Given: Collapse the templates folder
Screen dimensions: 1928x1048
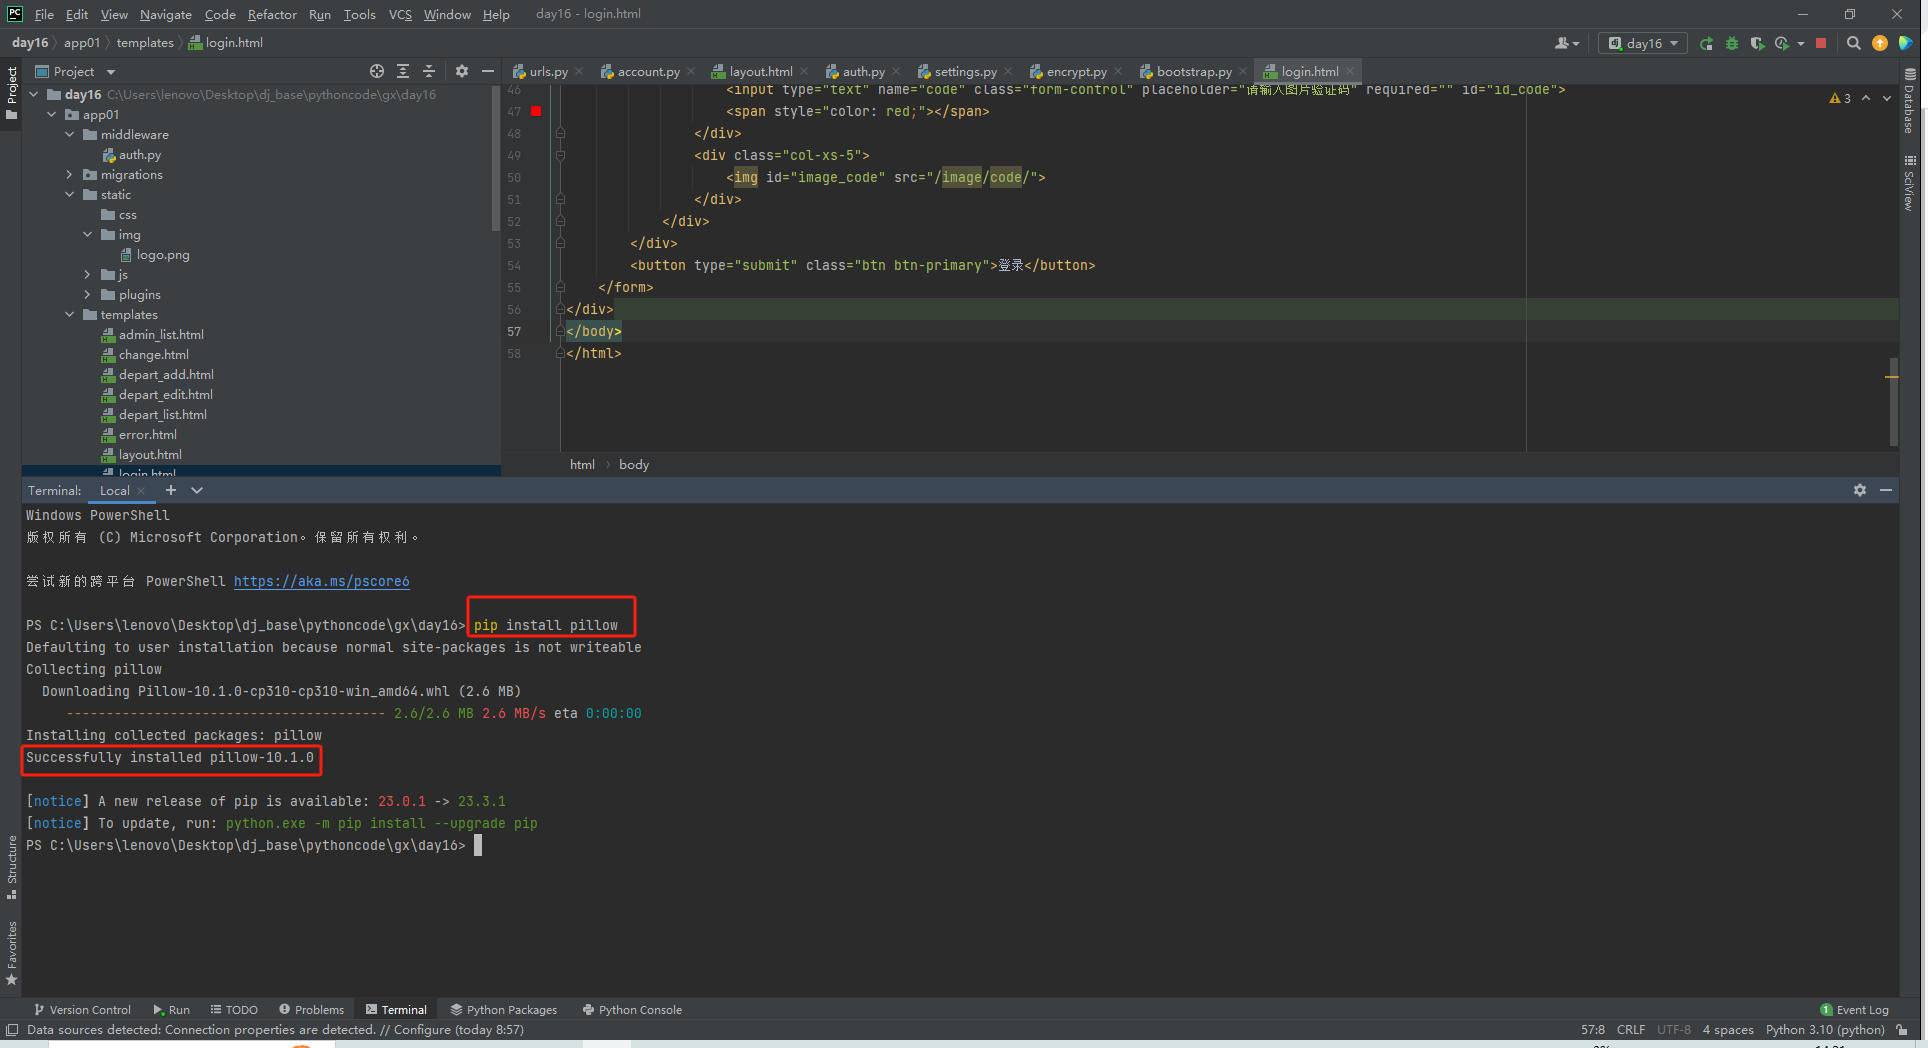Looking at the screenshot, I should [x=70, y=315].
